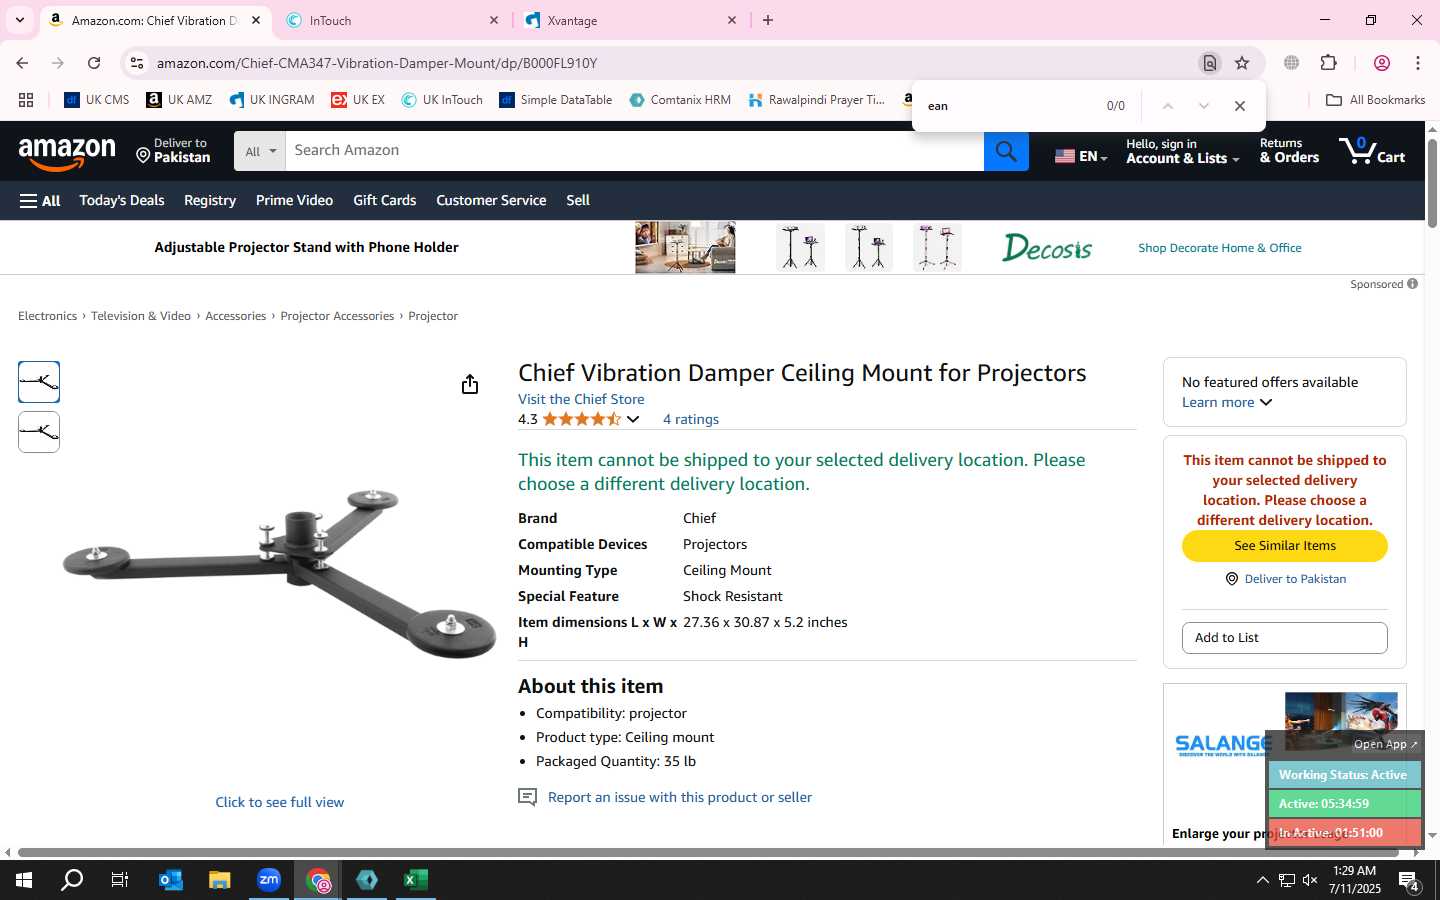This screenshot has width=1440, height=900.
Task: Open Today's Deals in navigation bar
Action: [x=122, y=200]
